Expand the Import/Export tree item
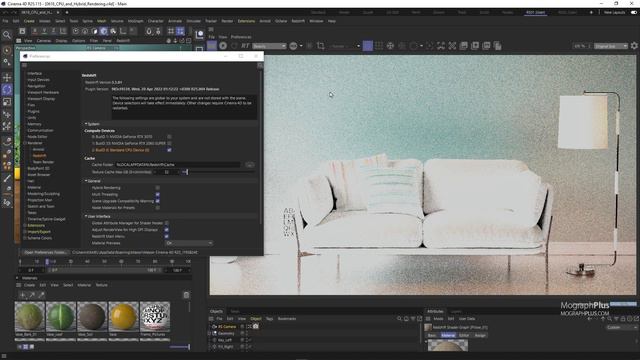 [25, 231]
